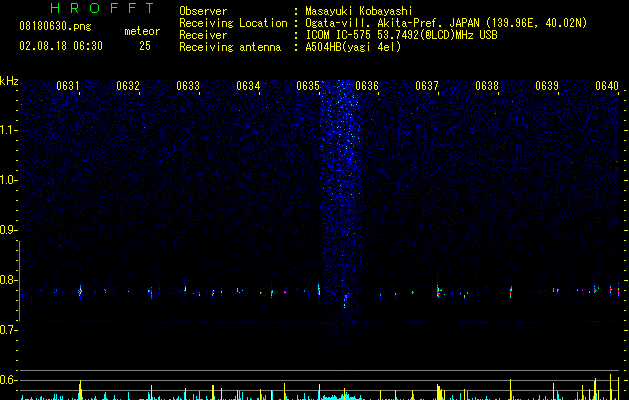
Task: Click the 1.0 kHz frequency label
Action: point(8,180)
